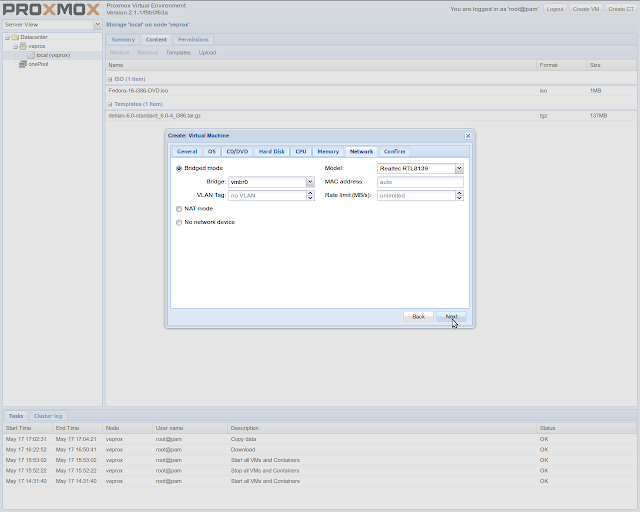Viewport: 640px width, 512px height.
Task: Switch to the Cluster log tab
Action: tap(48, 416)
